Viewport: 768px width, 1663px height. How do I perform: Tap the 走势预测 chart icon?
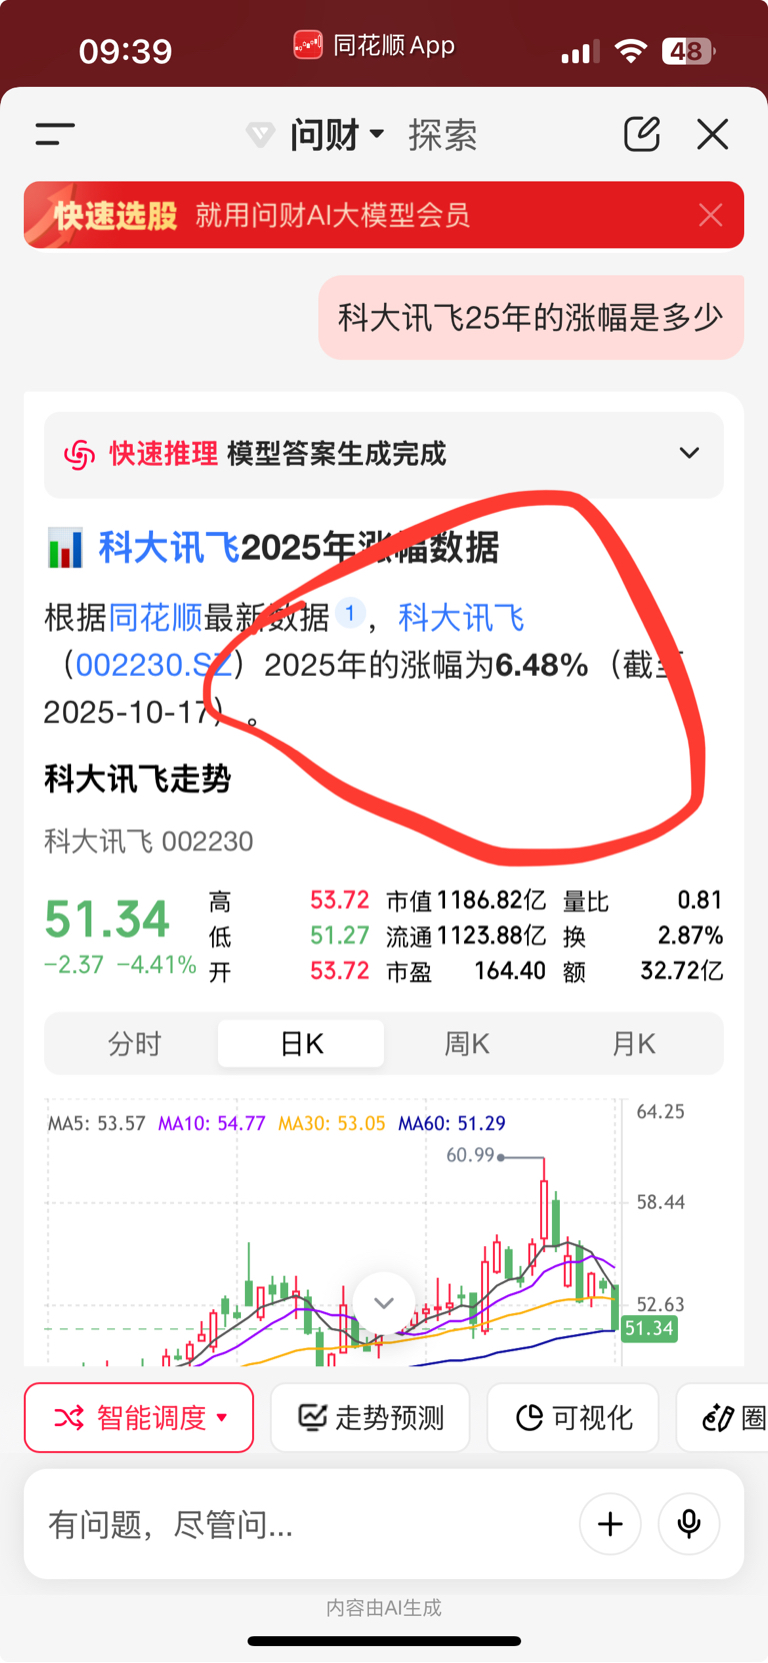[x=313, y=1418]
